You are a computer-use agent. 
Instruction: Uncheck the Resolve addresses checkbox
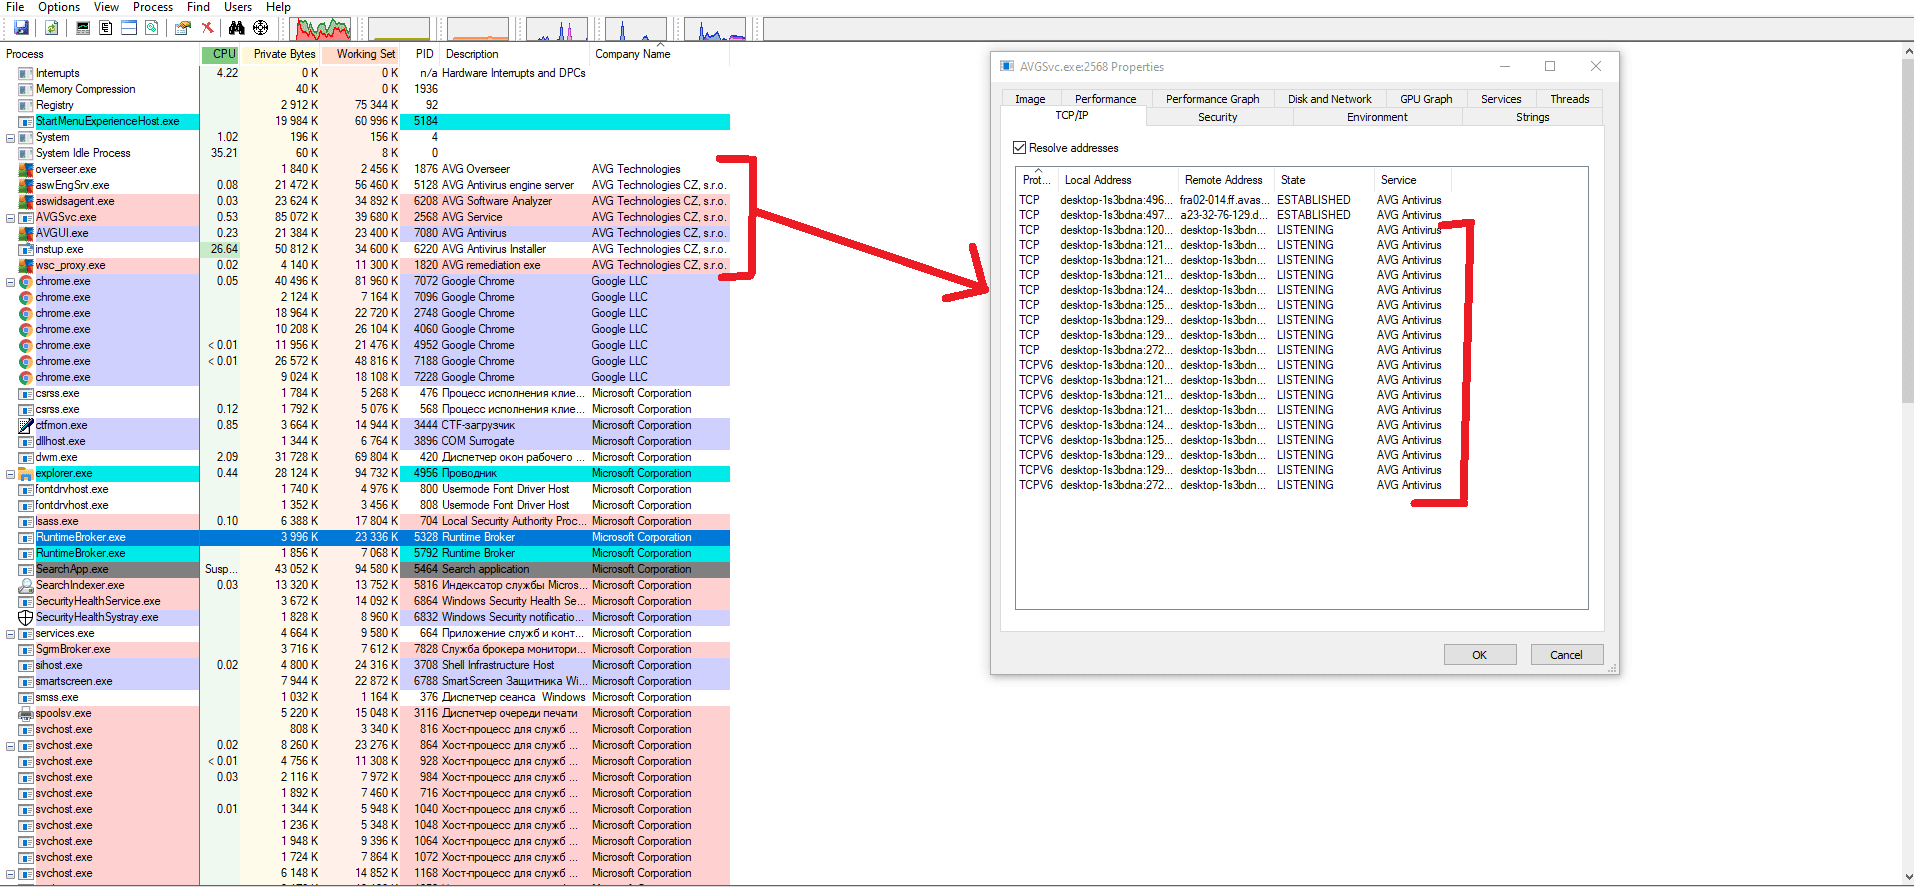click(x=1020, y=148)
